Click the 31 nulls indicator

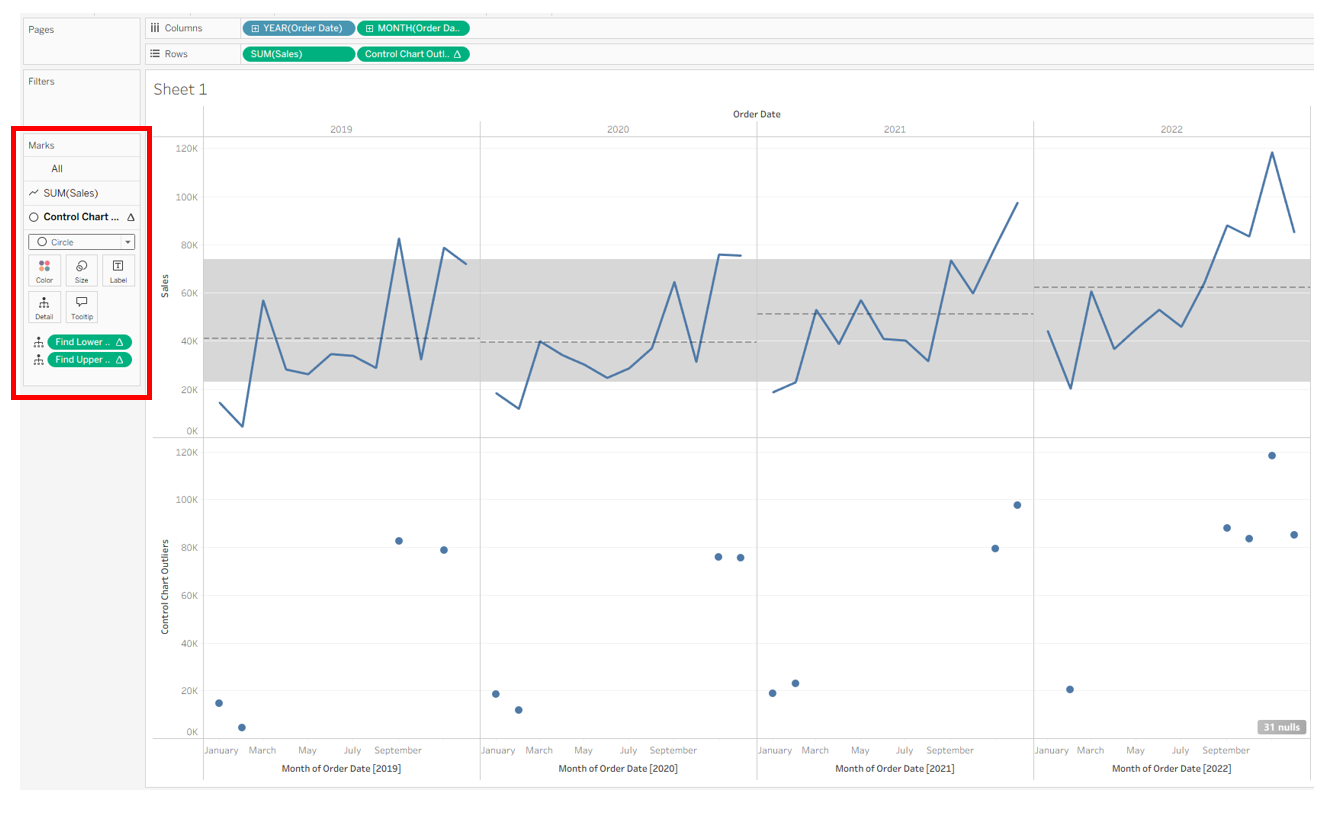click(x=1282, y=727)
